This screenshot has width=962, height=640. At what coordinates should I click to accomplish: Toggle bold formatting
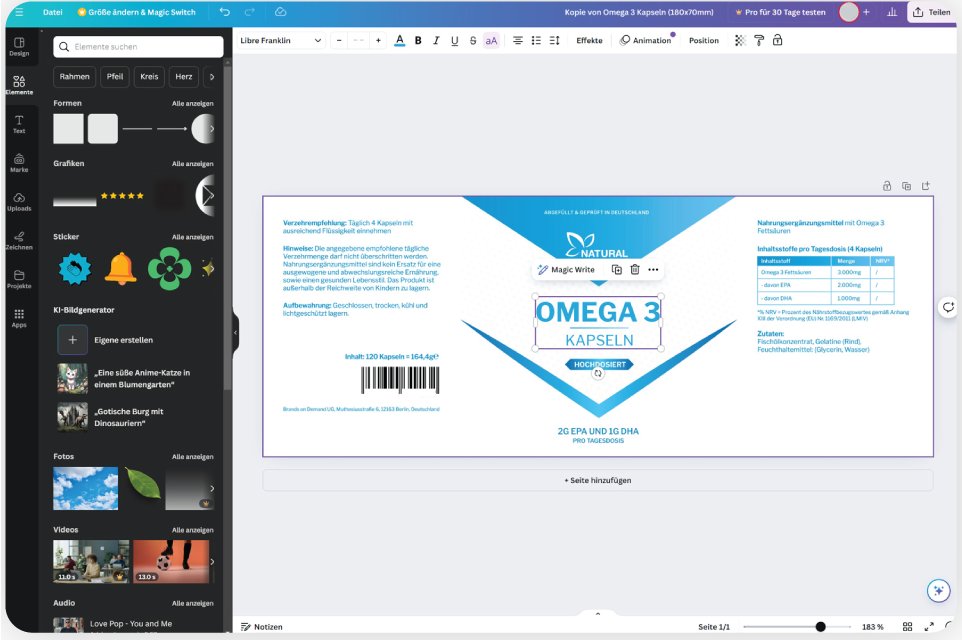click(x=418, y=41)
